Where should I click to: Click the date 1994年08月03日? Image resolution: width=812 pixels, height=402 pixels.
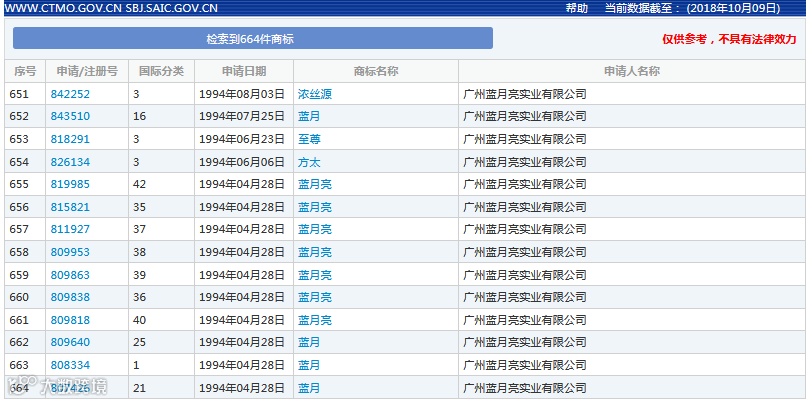(x=242, y=94)
